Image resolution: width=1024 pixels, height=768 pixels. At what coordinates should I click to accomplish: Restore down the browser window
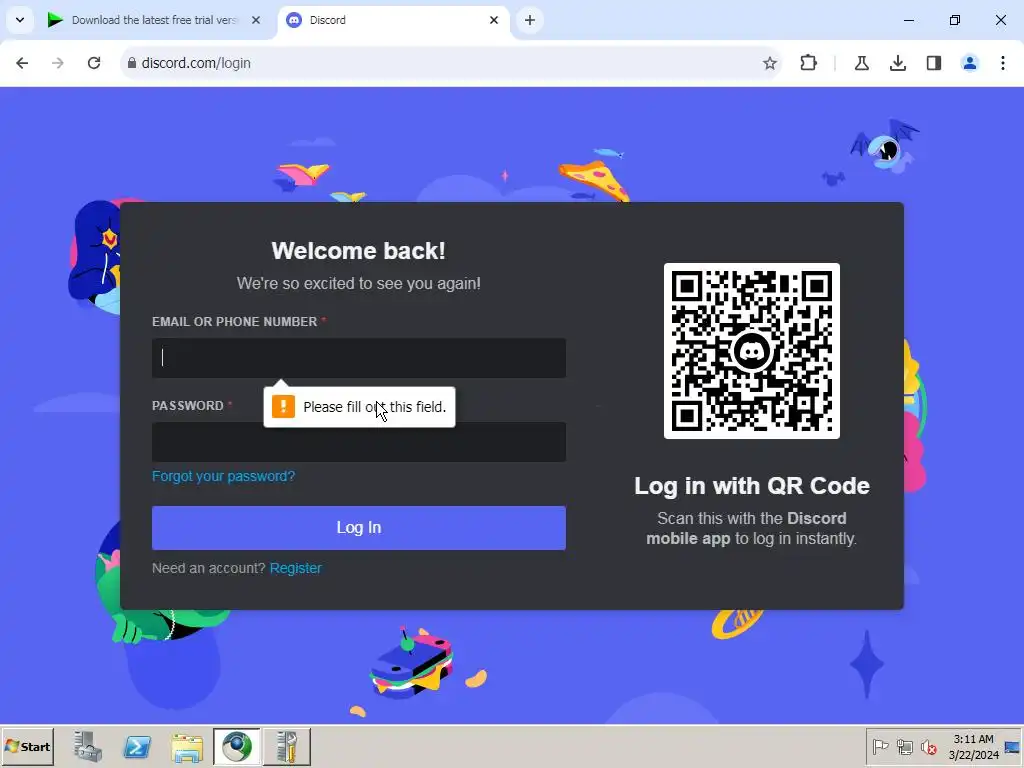pyautogui.click(x=955, y=20)
